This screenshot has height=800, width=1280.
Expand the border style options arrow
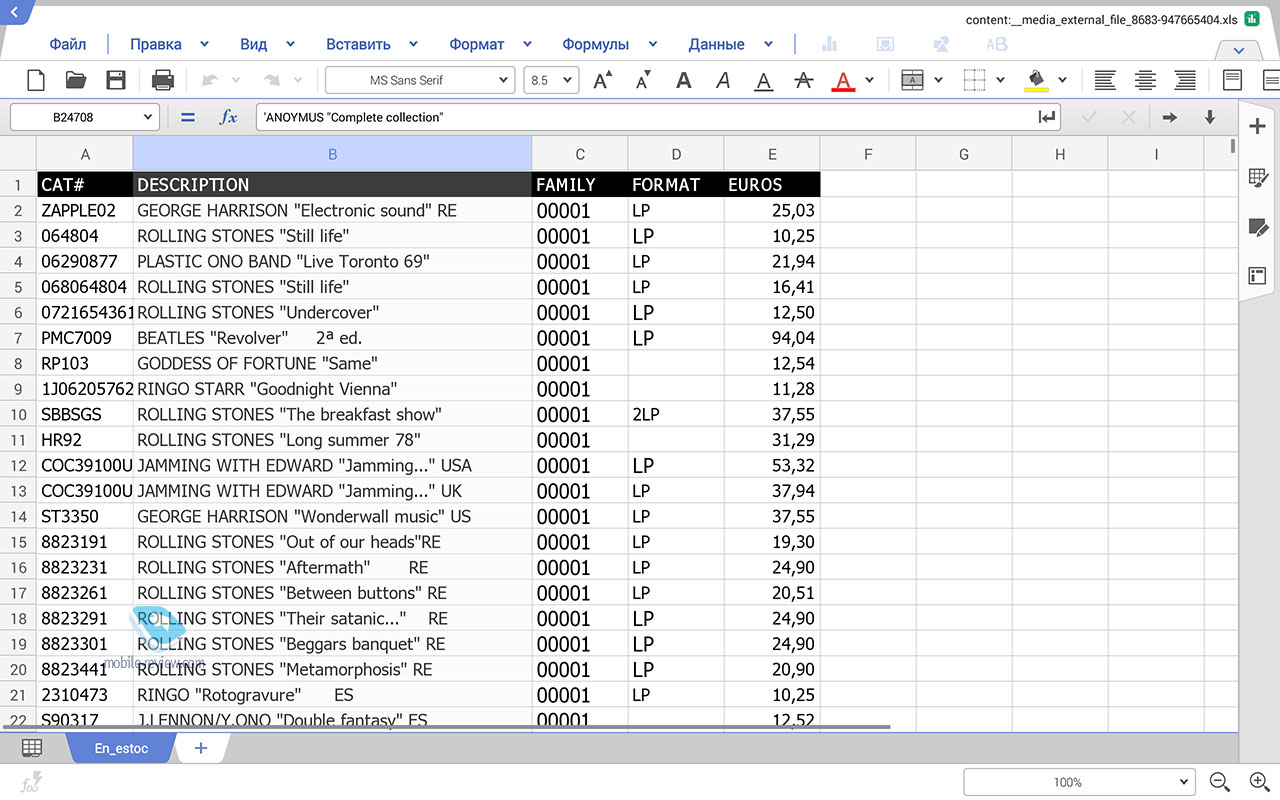pos(1000,80)
